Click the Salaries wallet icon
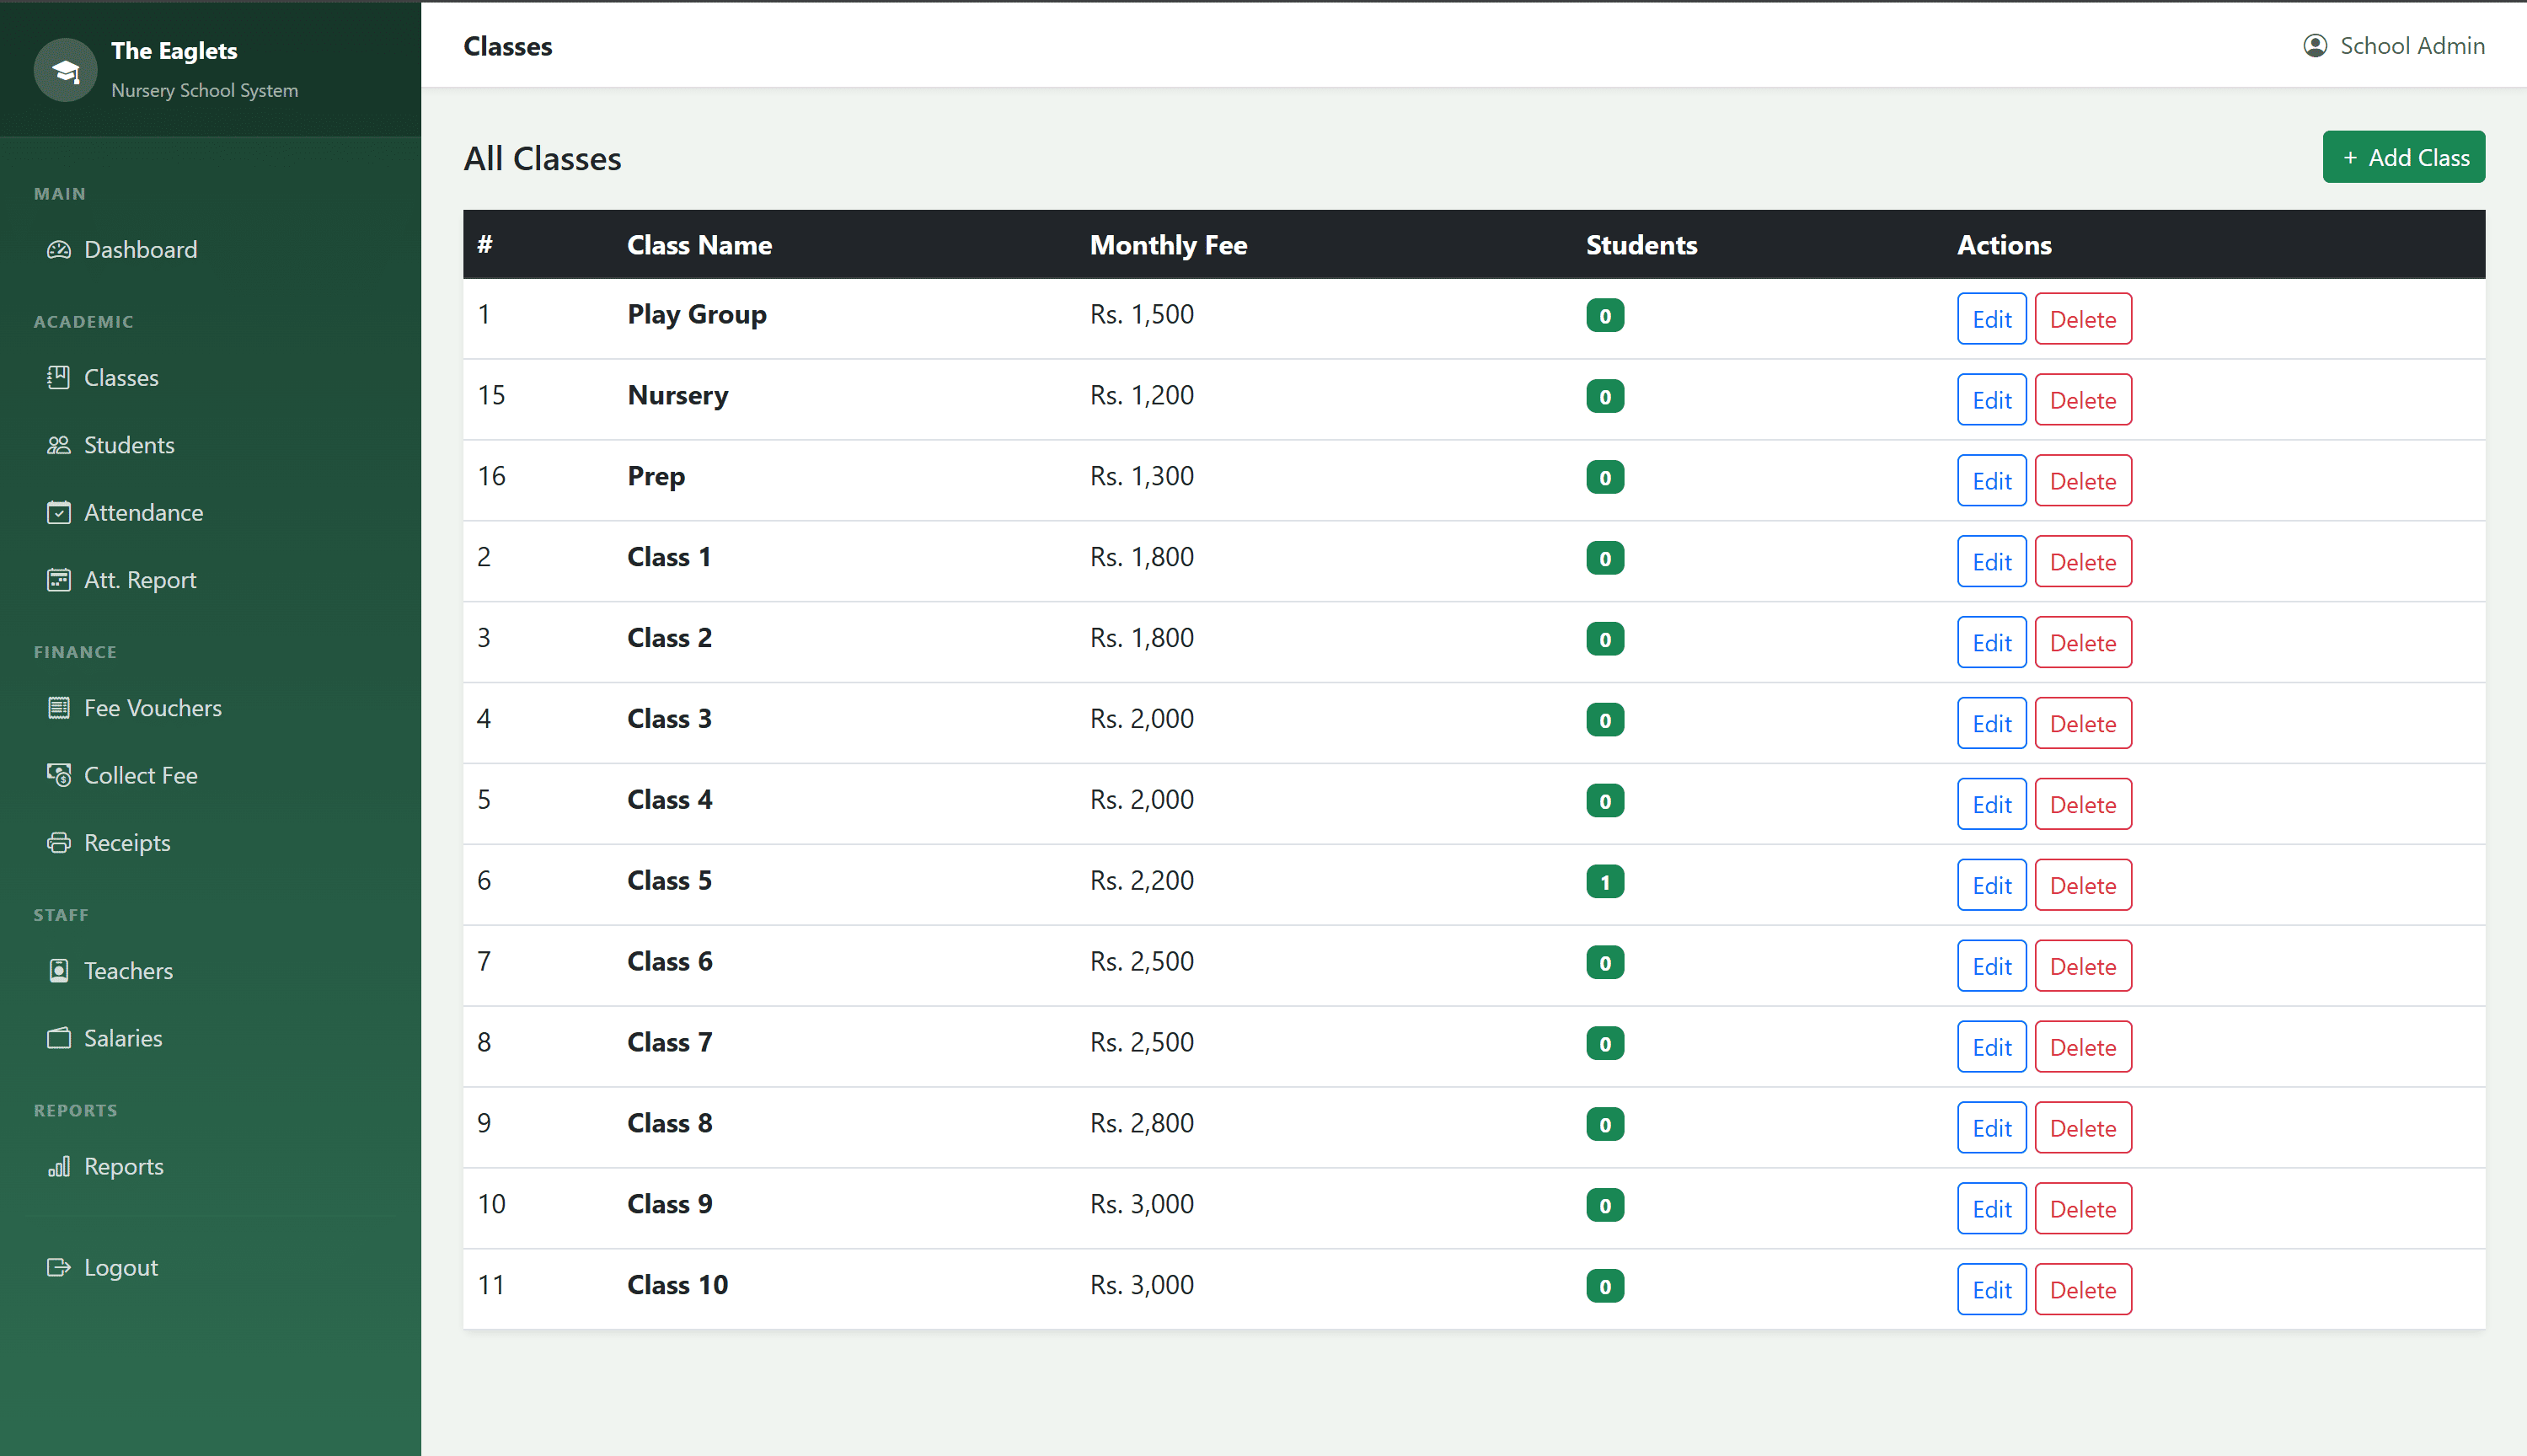The width and height of the screenshot is (2527, 1456). [x=59, y=1038]
